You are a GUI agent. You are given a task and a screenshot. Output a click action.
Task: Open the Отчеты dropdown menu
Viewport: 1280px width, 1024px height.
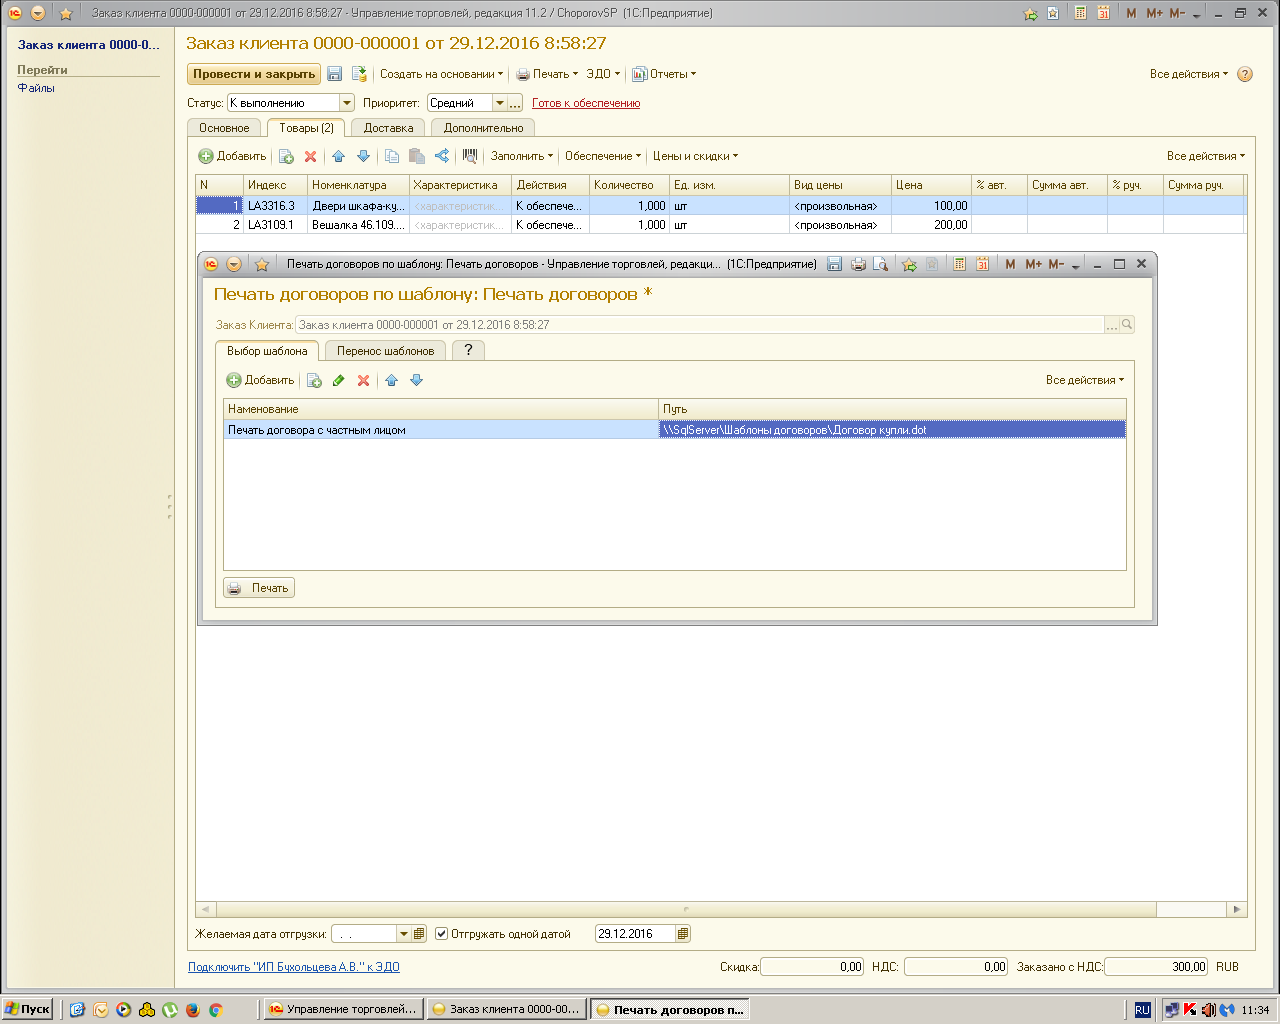coord(664,74)
